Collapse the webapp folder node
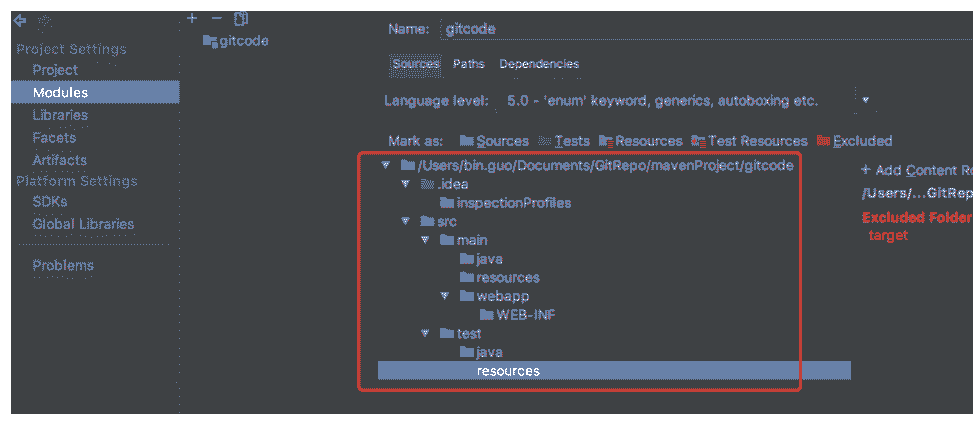Viewport: 980px width, 421px height. (x=445, y=296)
